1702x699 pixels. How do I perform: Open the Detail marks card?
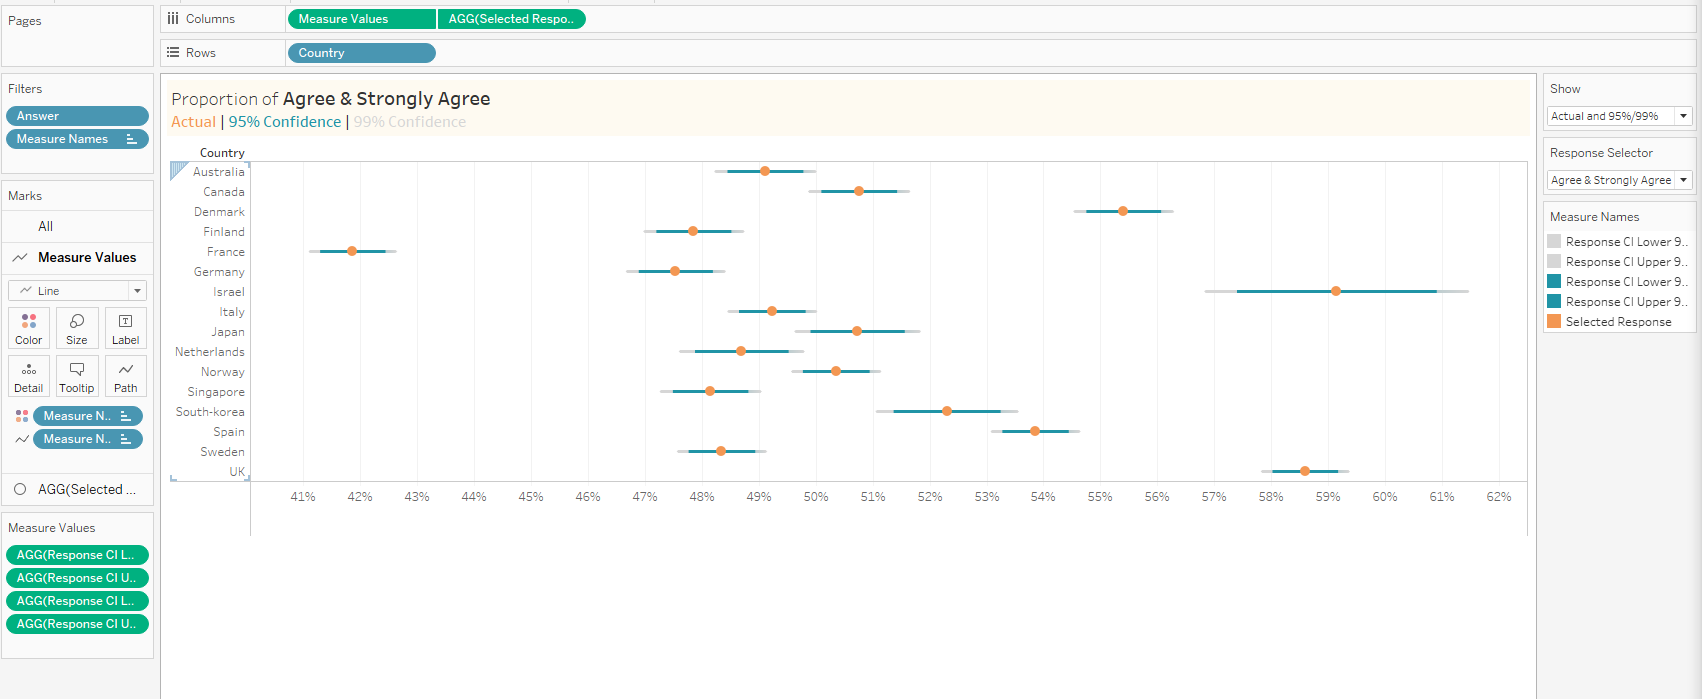29,376
